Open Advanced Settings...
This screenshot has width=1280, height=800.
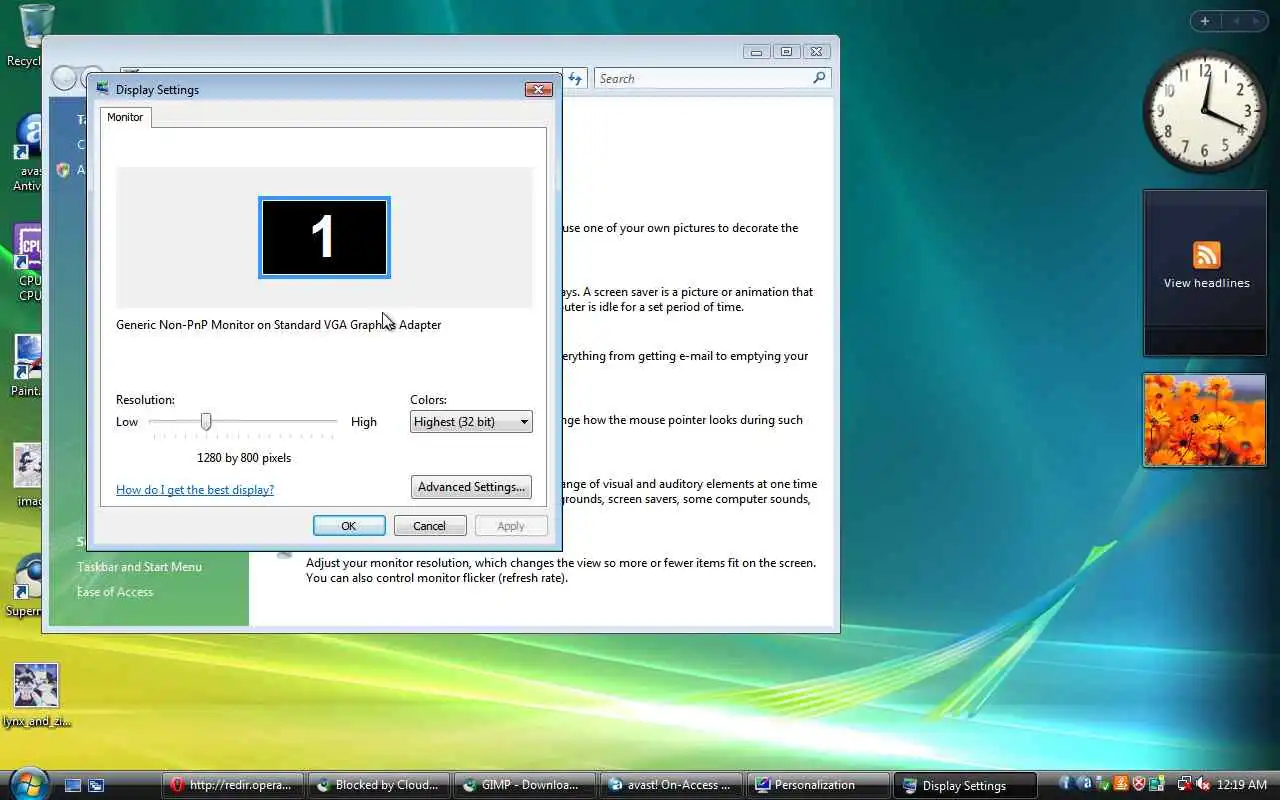[x=471, y=487]
